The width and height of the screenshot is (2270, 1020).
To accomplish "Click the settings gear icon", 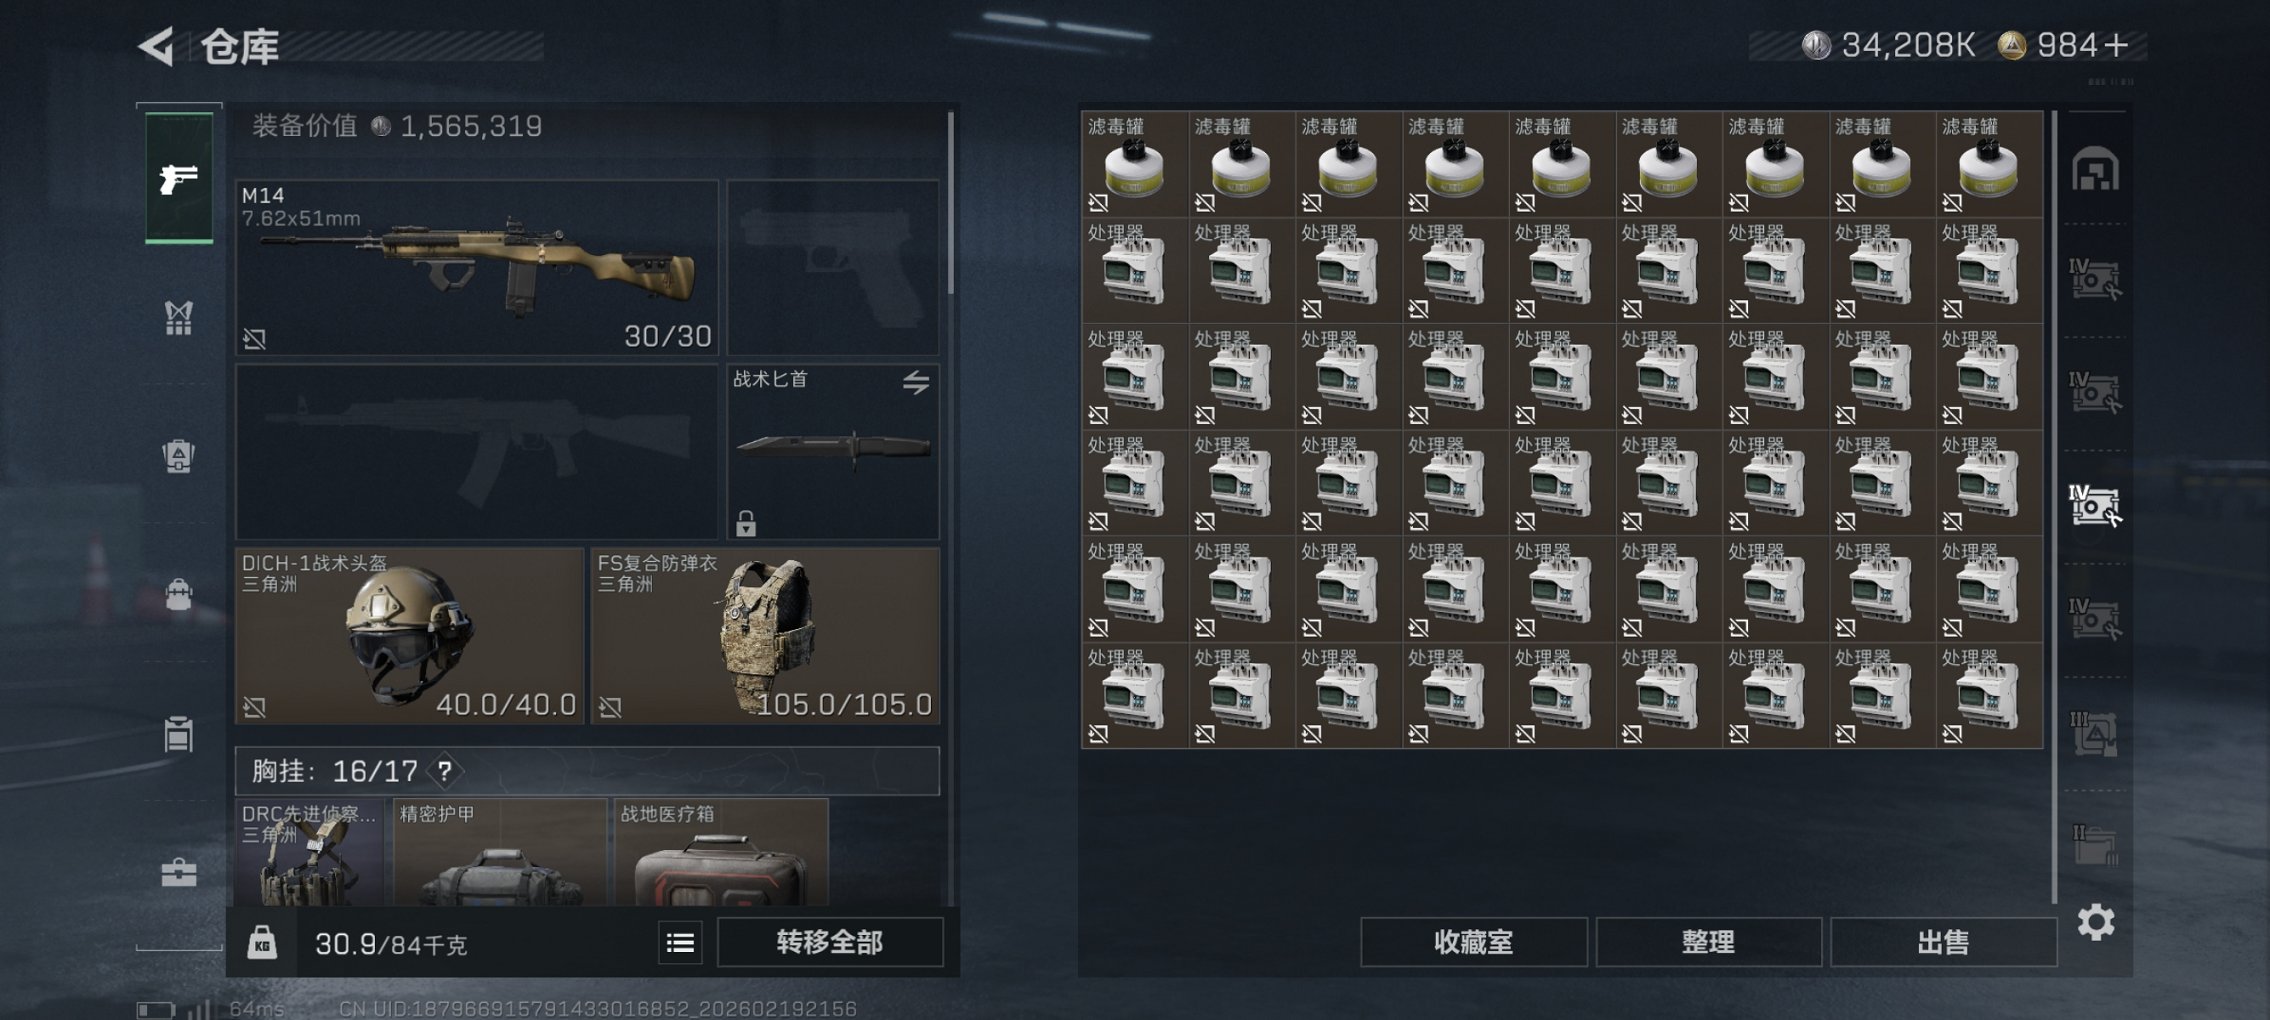I will 2095,922.
